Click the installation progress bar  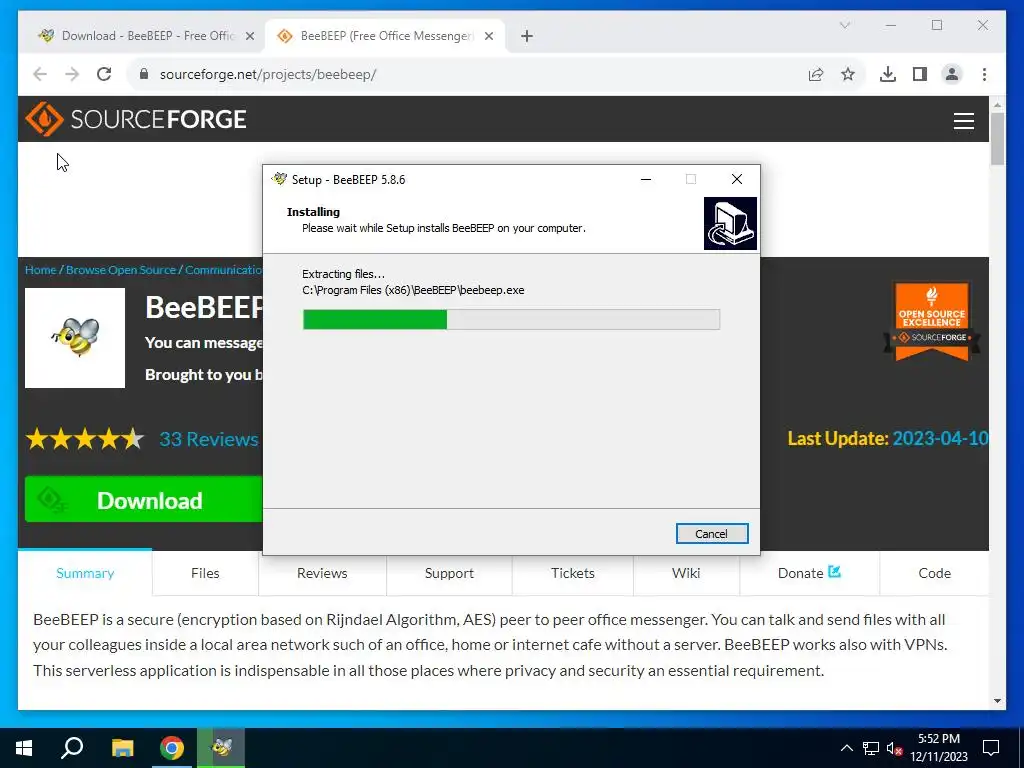click(511, 319)
